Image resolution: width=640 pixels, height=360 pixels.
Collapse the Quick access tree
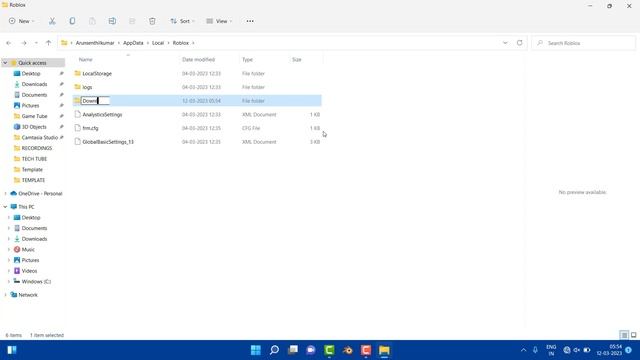coord(5,63)
